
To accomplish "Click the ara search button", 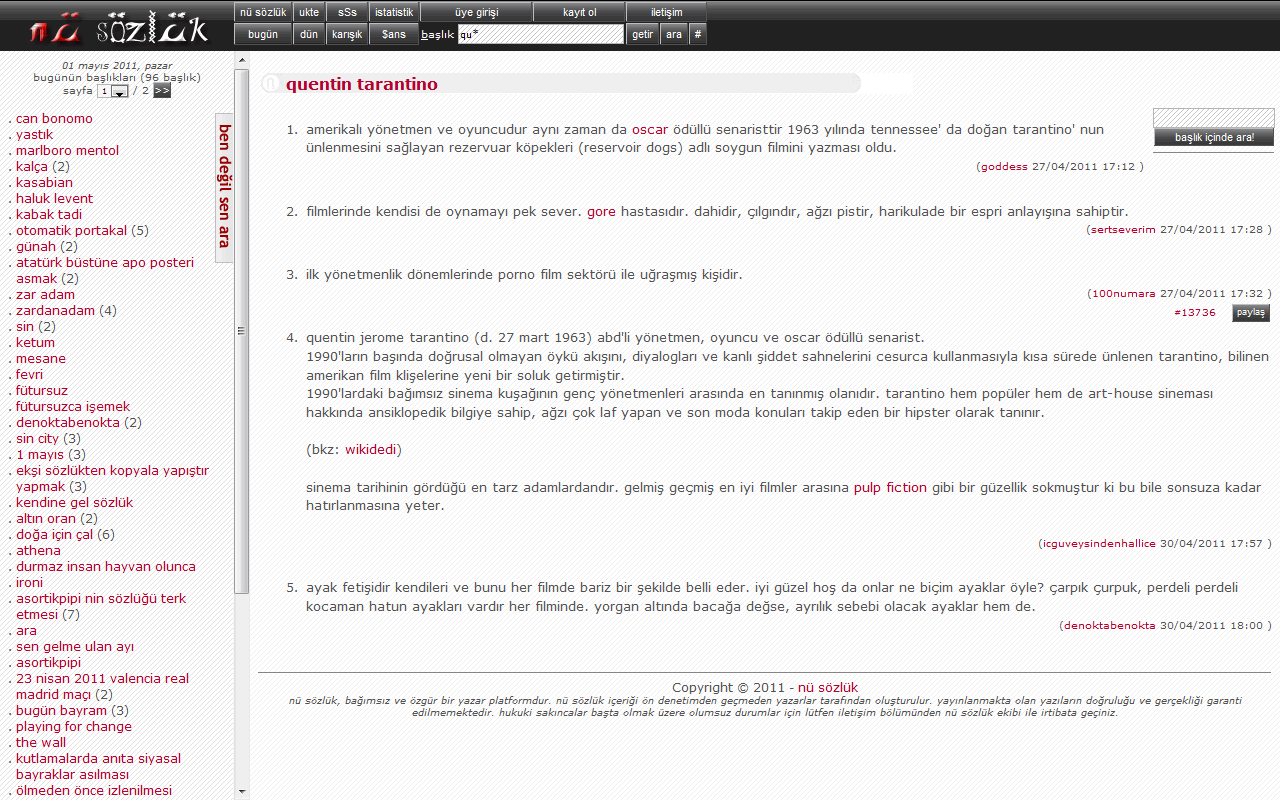I will point(674,34).
